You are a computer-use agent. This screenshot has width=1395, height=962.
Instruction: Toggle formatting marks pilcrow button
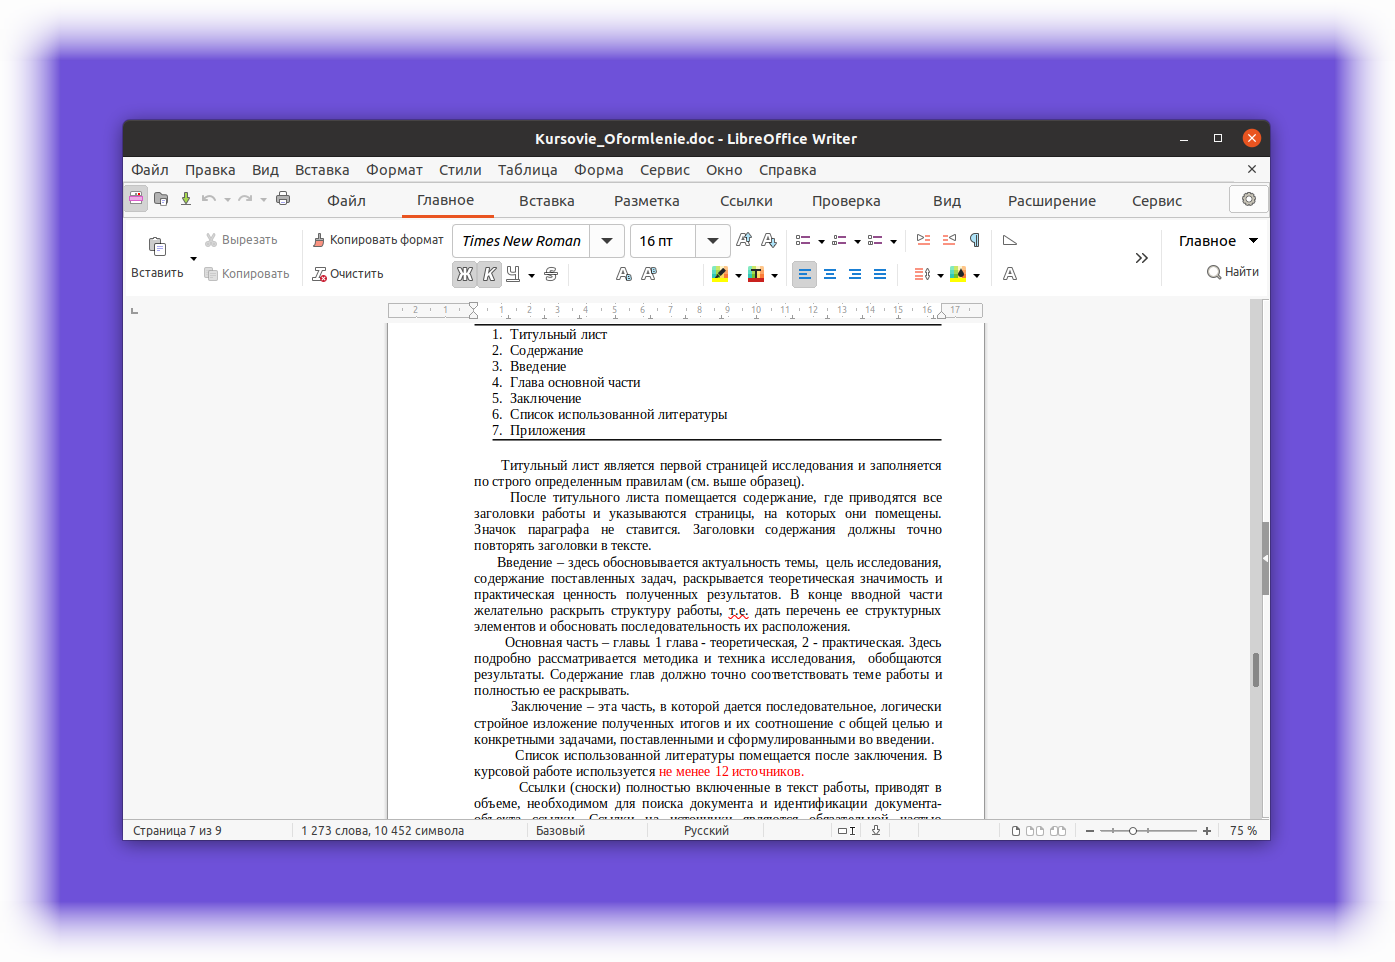tap(975, 240)
